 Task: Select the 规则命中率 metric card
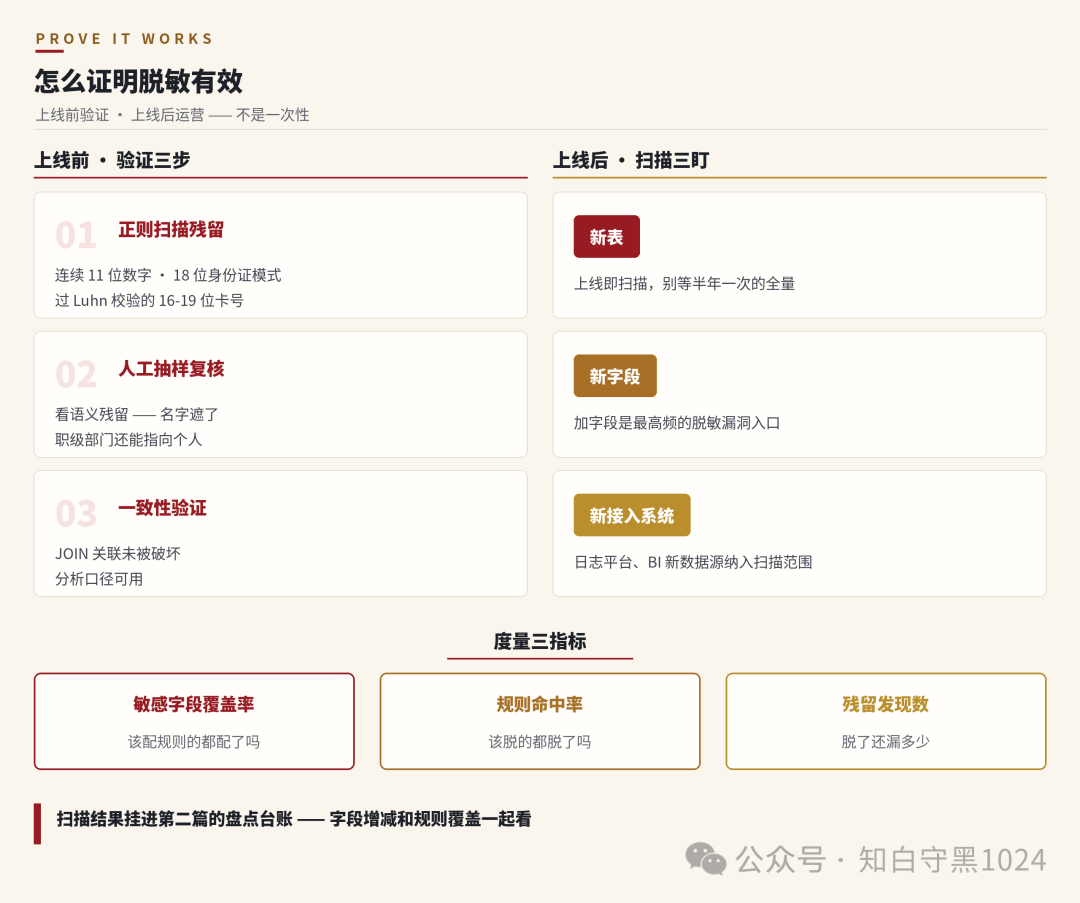(x=540, y=721)
